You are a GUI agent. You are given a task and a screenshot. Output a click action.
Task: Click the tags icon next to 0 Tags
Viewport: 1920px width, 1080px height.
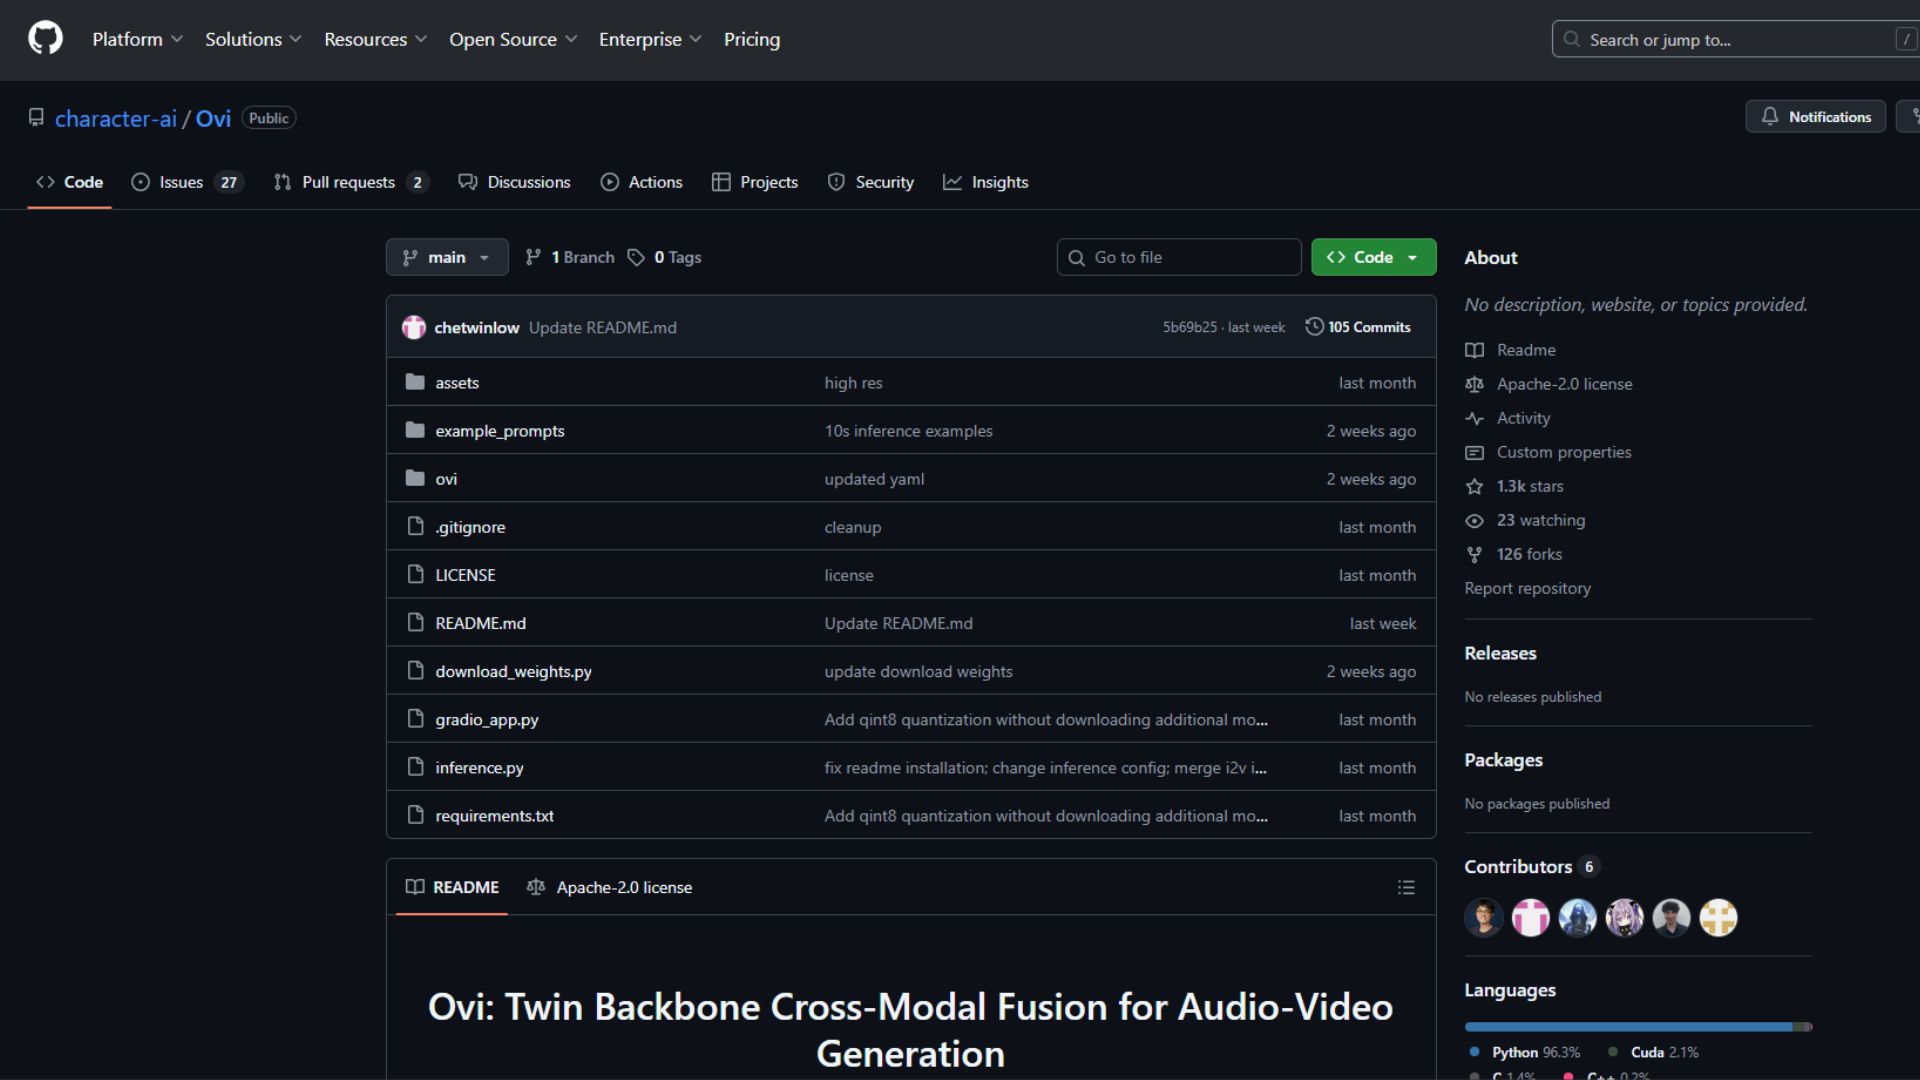(x=636, y=258)
